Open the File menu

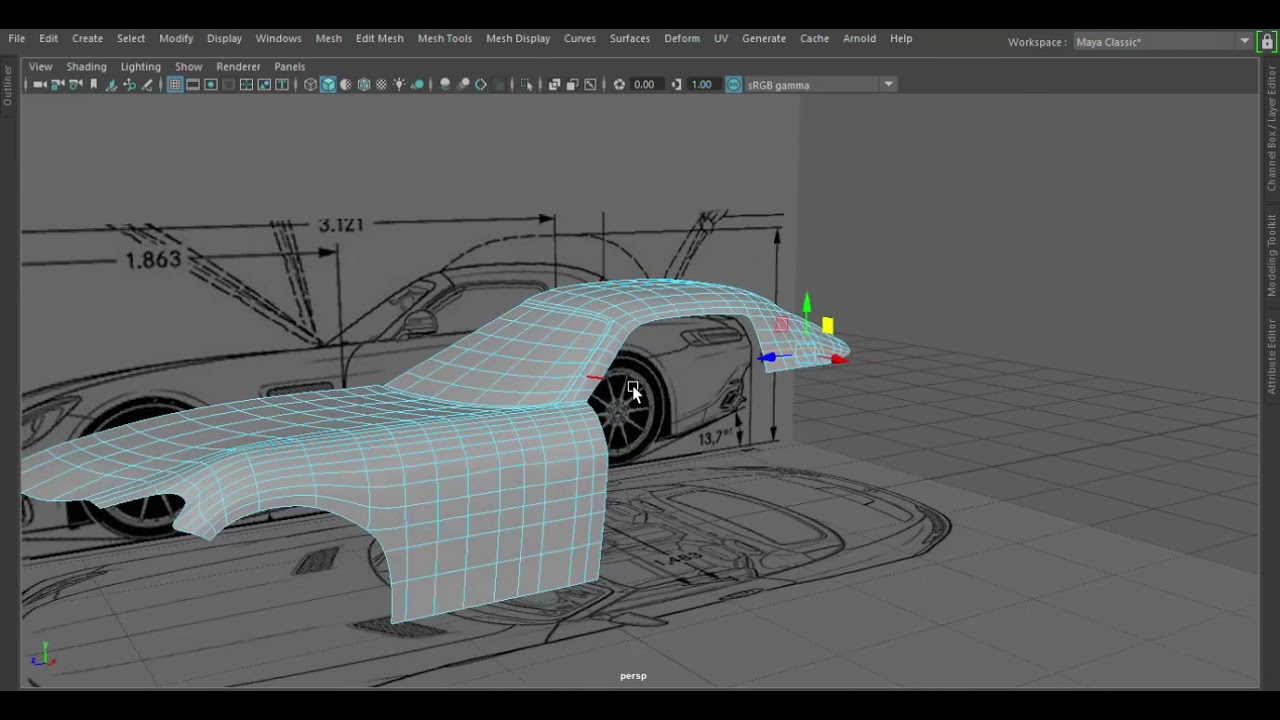click(x=17, y=38)
